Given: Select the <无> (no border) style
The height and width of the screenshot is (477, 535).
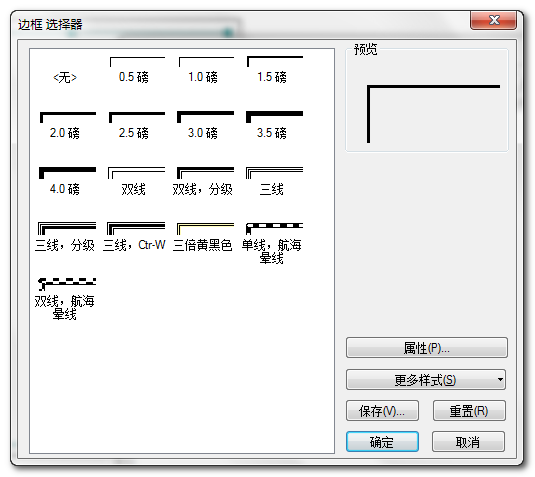Looking at the screenshot, I should [x=65, y=77].
